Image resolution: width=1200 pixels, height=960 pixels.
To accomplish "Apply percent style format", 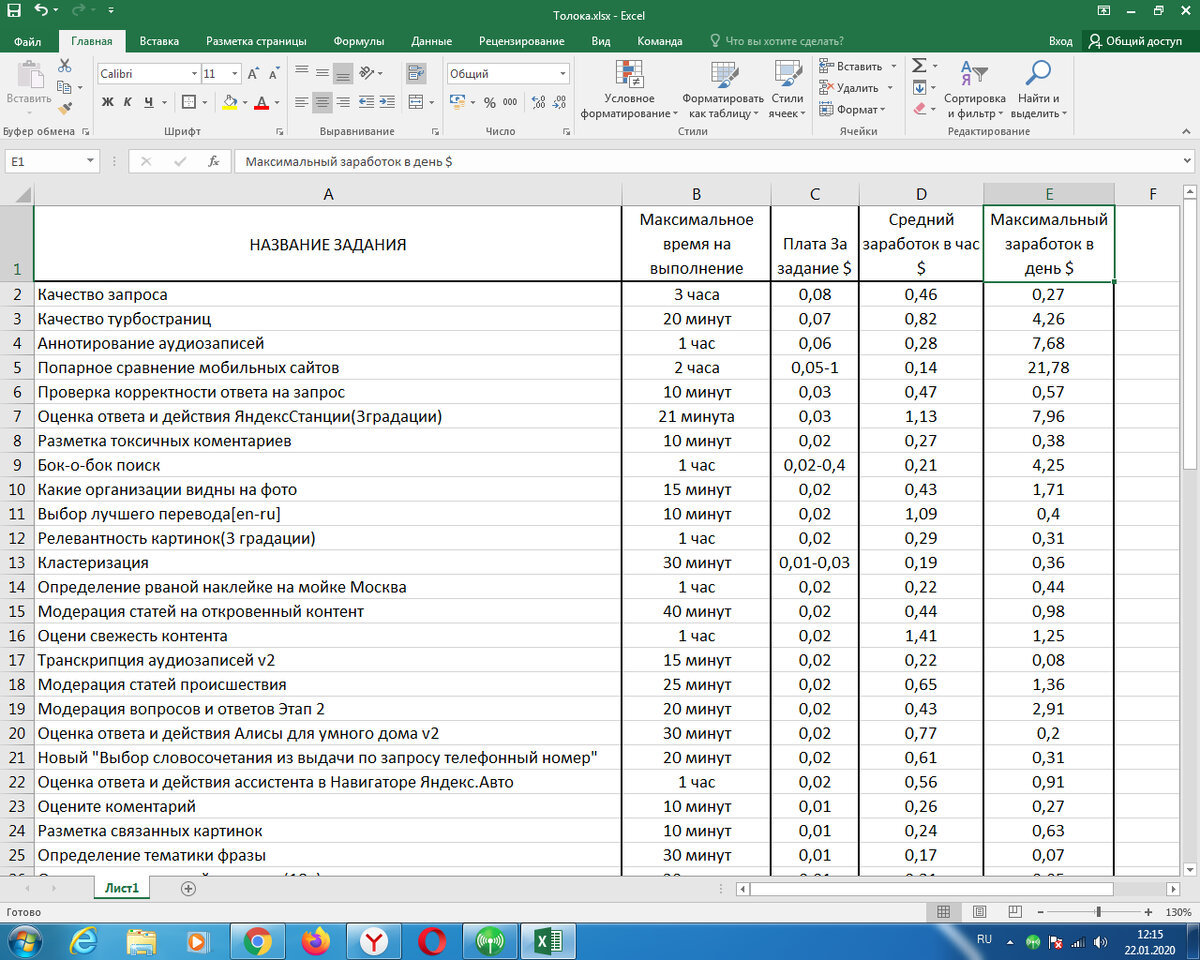I will [490, 102].
